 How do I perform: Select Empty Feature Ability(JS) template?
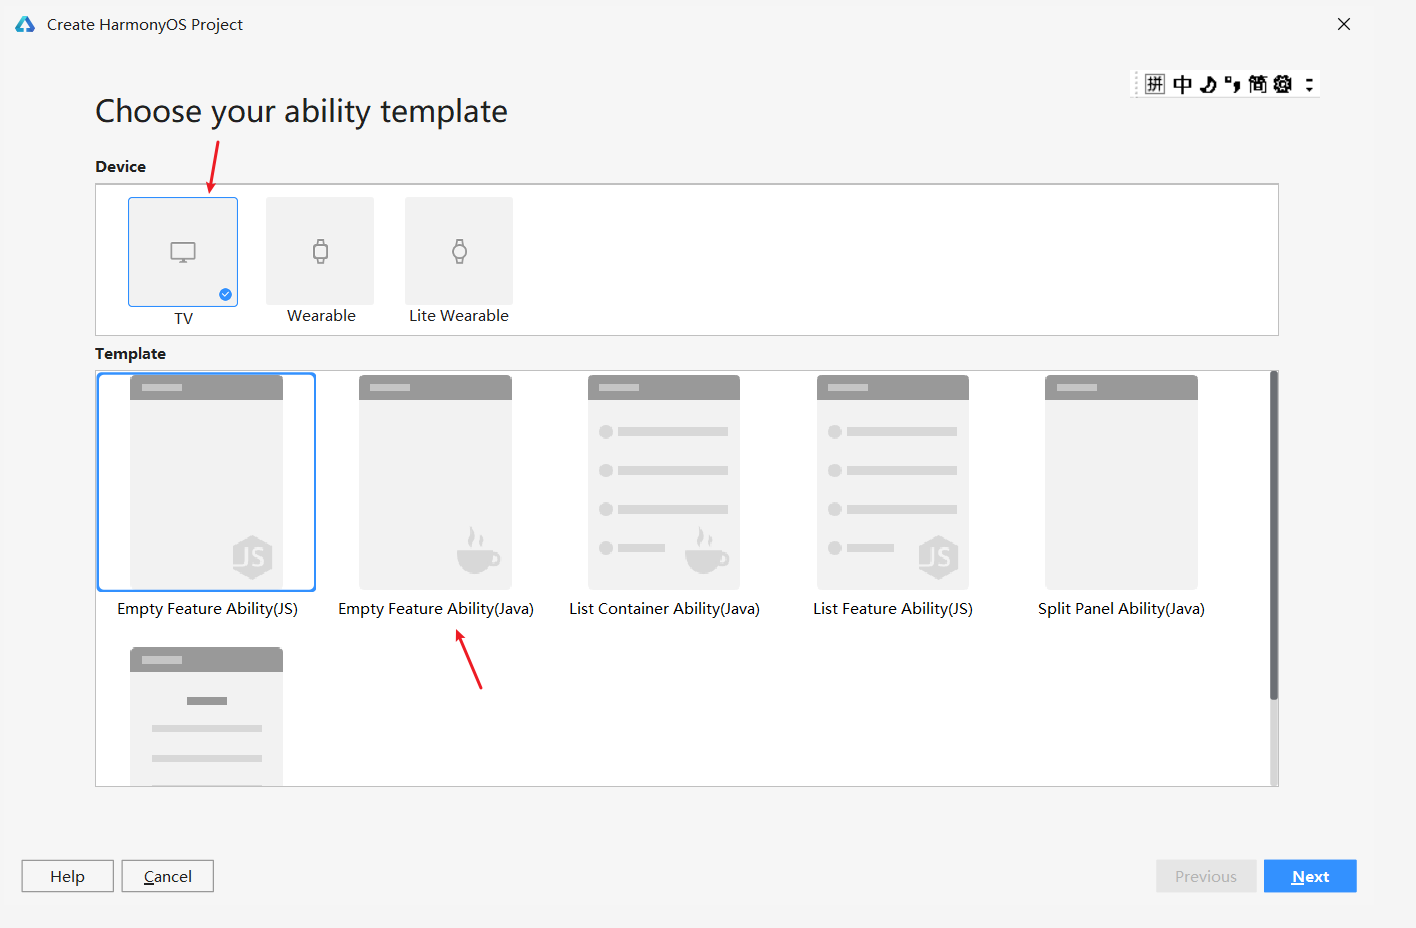(x=206, y=482)
